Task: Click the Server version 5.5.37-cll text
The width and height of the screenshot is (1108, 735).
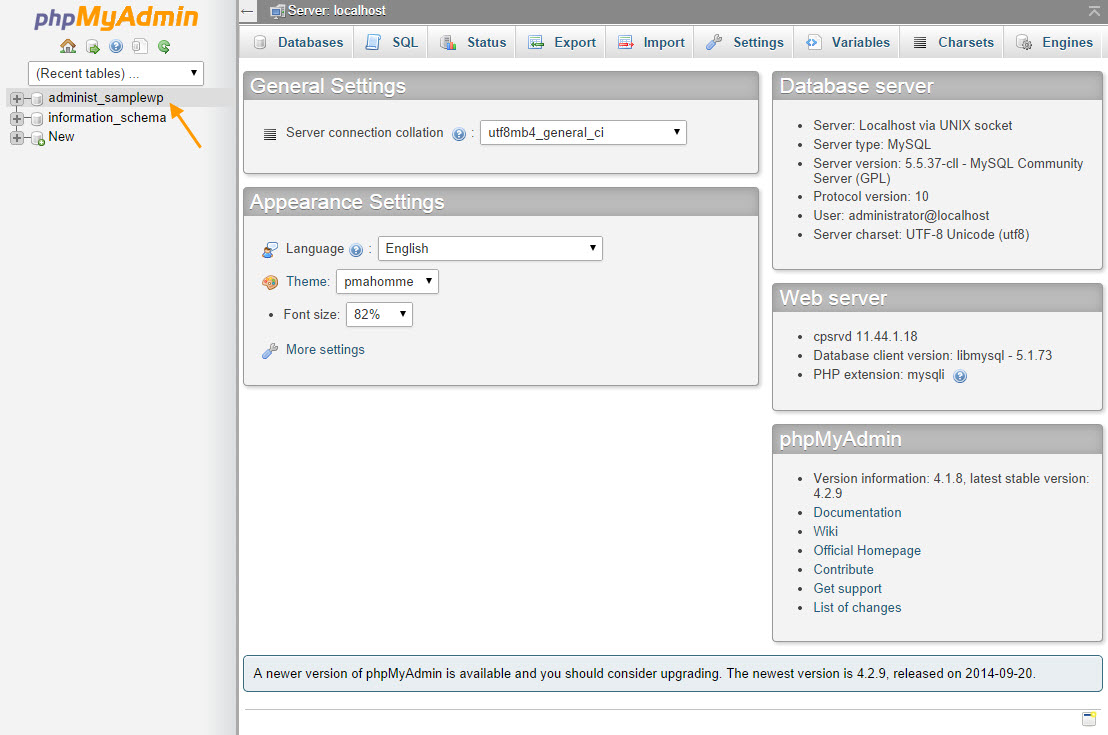Action: [948, 171]
